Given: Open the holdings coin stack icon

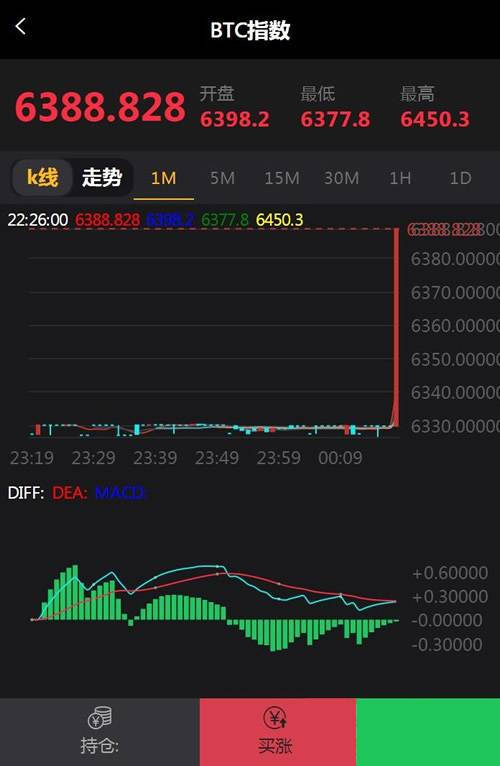Looking at the screenshot, I should [x=100, y=718].
